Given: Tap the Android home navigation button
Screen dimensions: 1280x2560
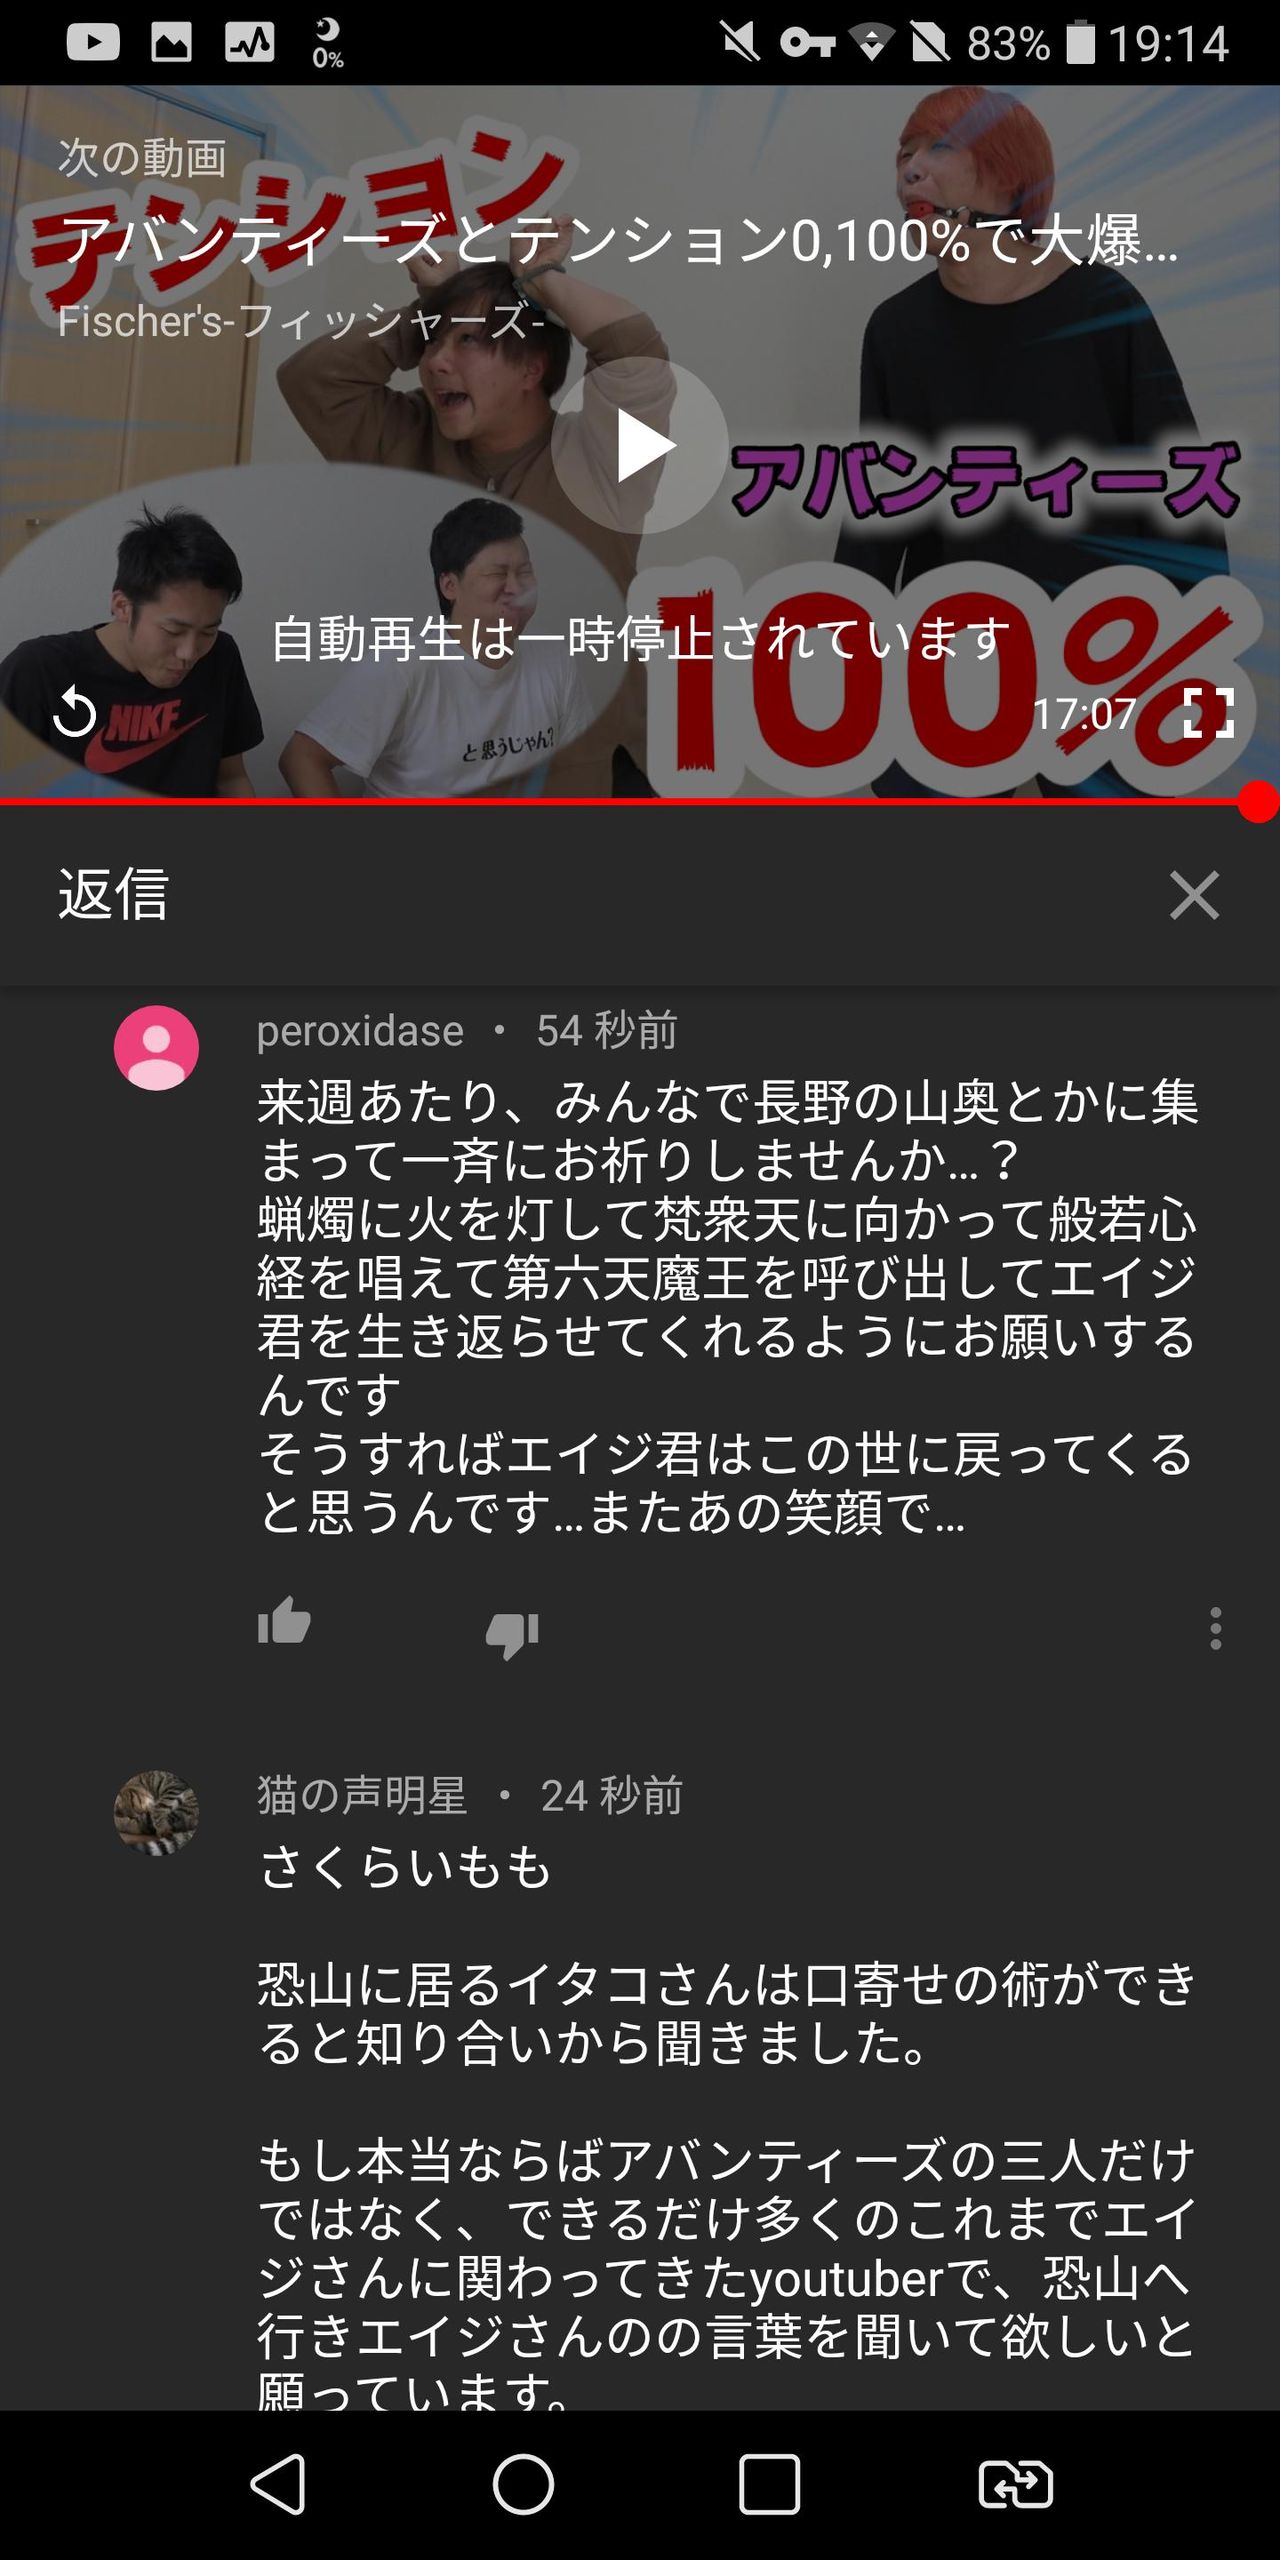Looking at the screenshot, I should point(523,2483).
